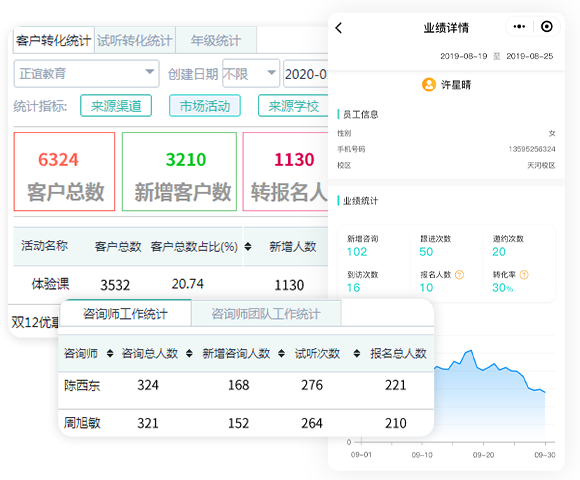Click 周旭敏's 报名总人数 value 210

click(396, 423)
